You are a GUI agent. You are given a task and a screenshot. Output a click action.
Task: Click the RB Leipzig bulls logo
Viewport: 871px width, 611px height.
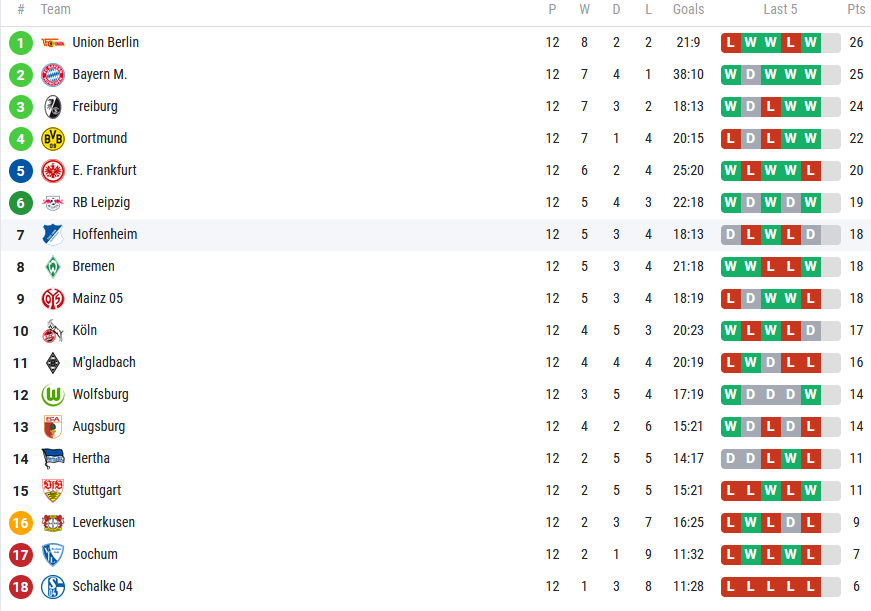coord(53,203)
